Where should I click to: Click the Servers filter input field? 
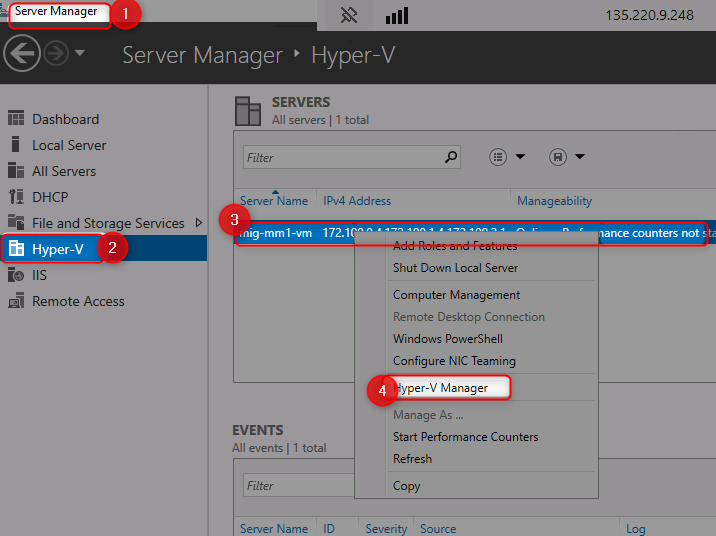[352, 158]
